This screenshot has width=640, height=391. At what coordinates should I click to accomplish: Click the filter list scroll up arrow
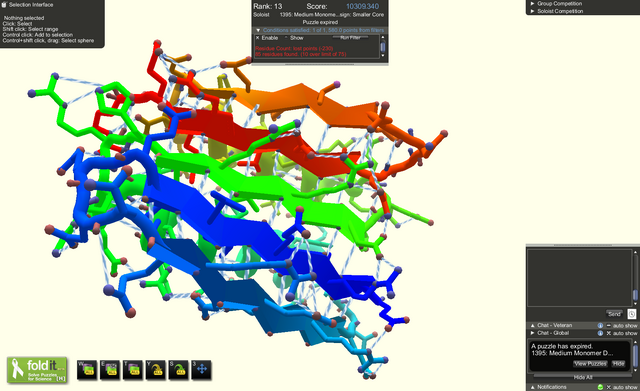[382, 37]
